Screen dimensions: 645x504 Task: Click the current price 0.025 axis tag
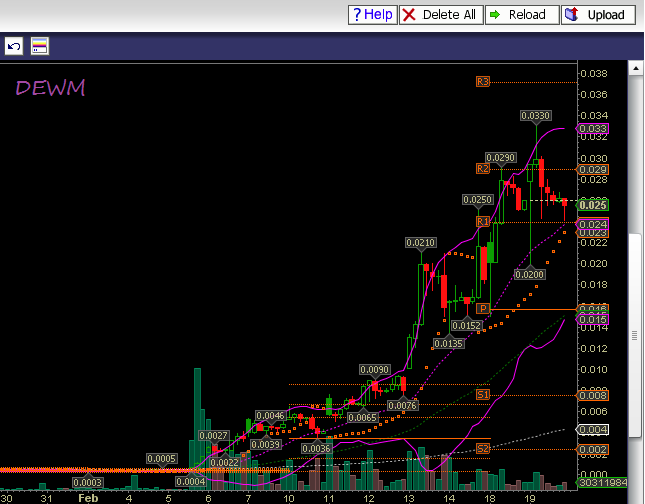click(592, 205)
